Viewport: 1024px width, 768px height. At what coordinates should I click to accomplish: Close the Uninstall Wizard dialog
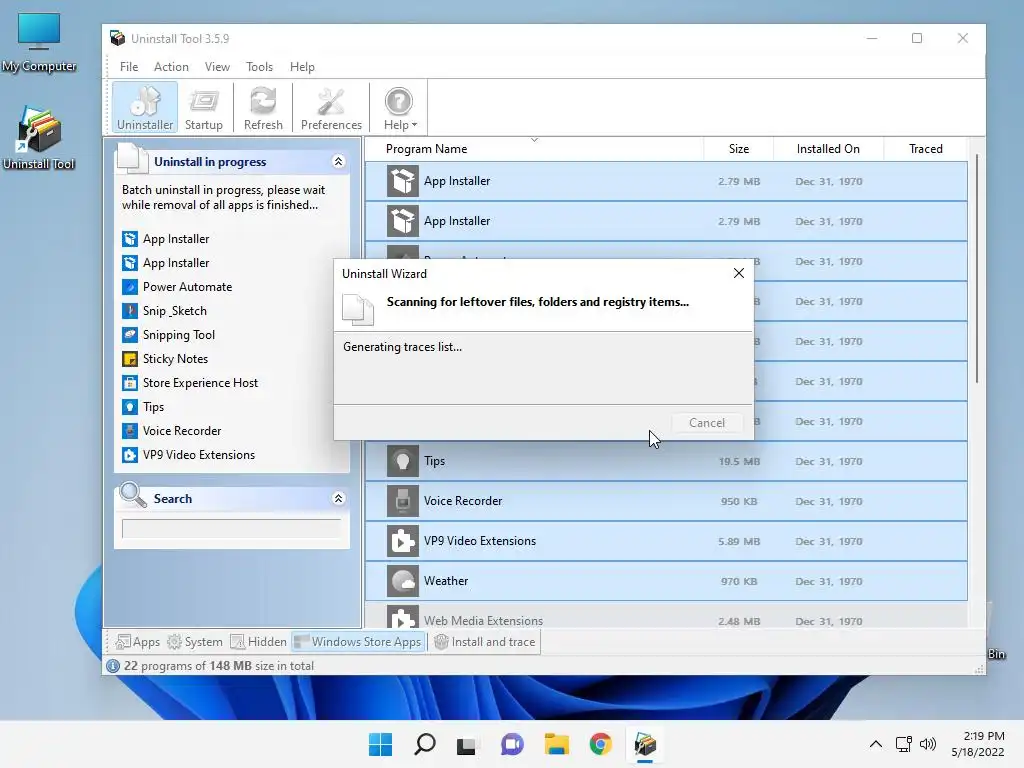click(739, 273)
